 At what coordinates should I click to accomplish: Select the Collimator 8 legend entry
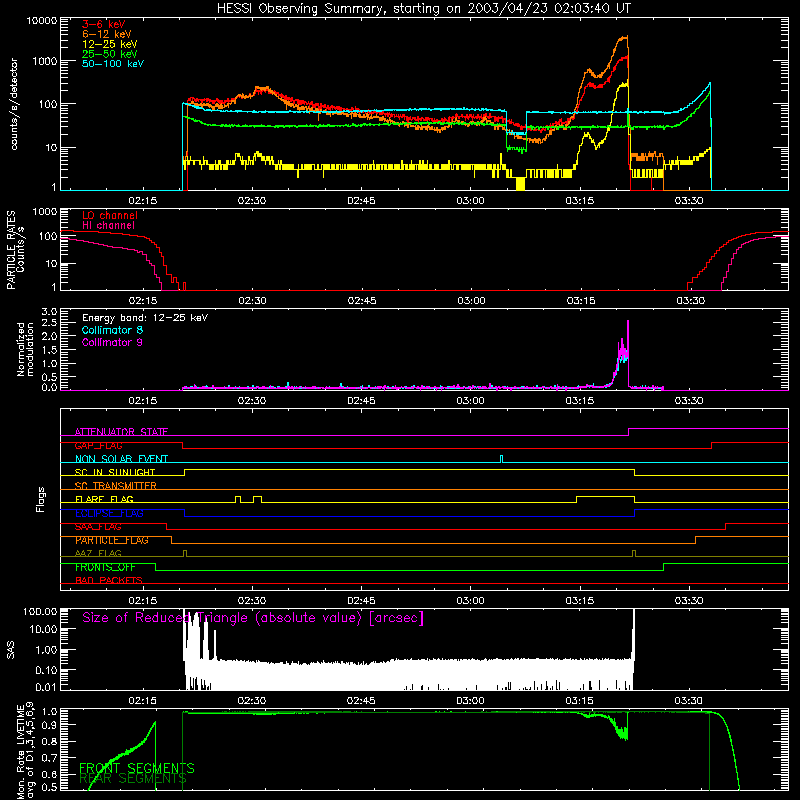pyautogui.click(x=112, y=330)
